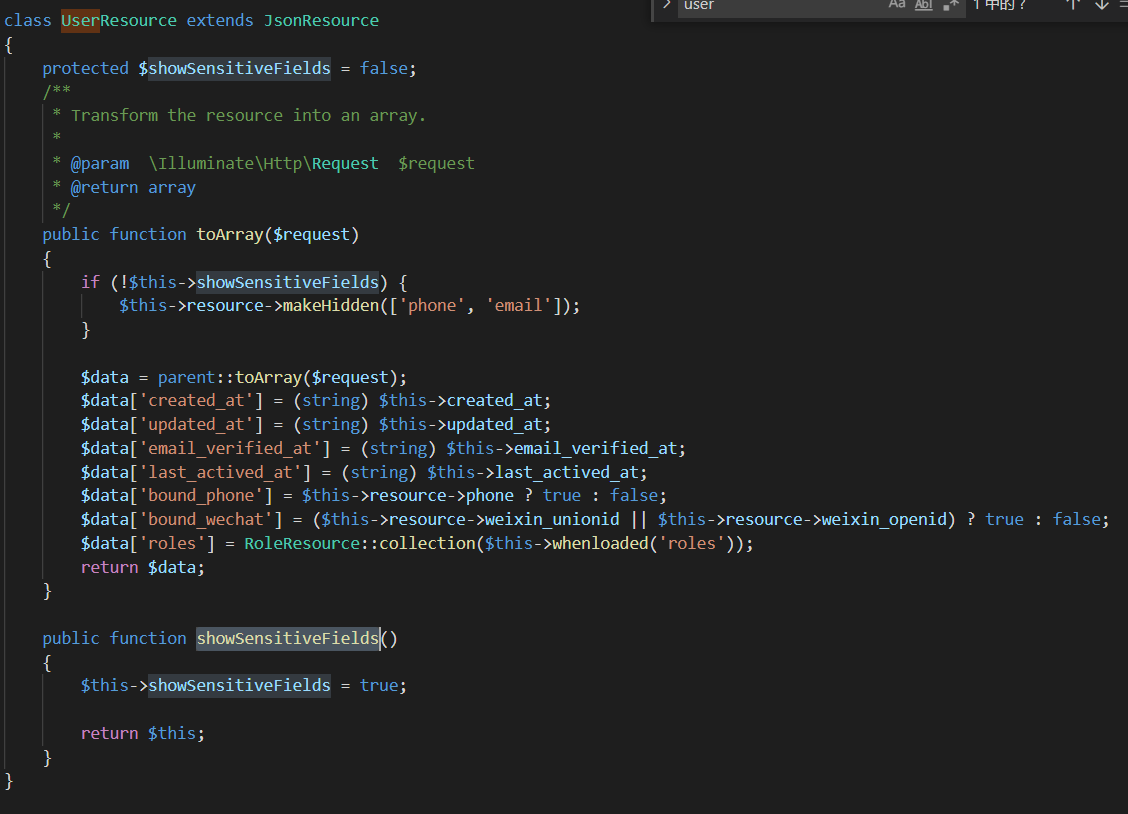
Task: Click "RoleResource" class reference
Action: [x=301, y=544]
